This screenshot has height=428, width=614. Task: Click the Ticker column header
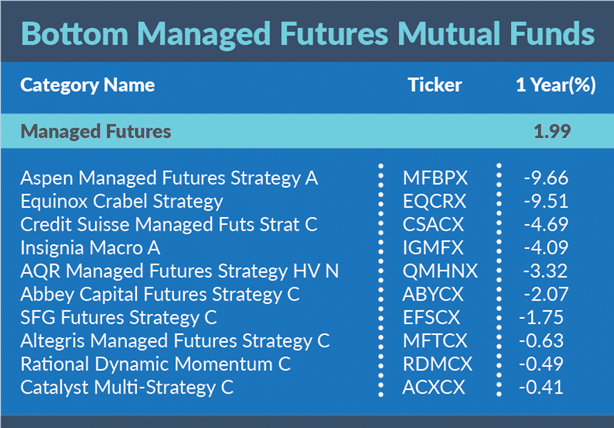point(435,85)
